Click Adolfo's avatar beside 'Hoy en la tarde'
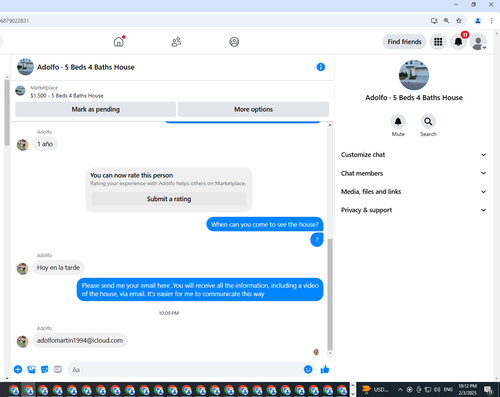The width and height of the screenshot is (500, 397). [23, 268]
